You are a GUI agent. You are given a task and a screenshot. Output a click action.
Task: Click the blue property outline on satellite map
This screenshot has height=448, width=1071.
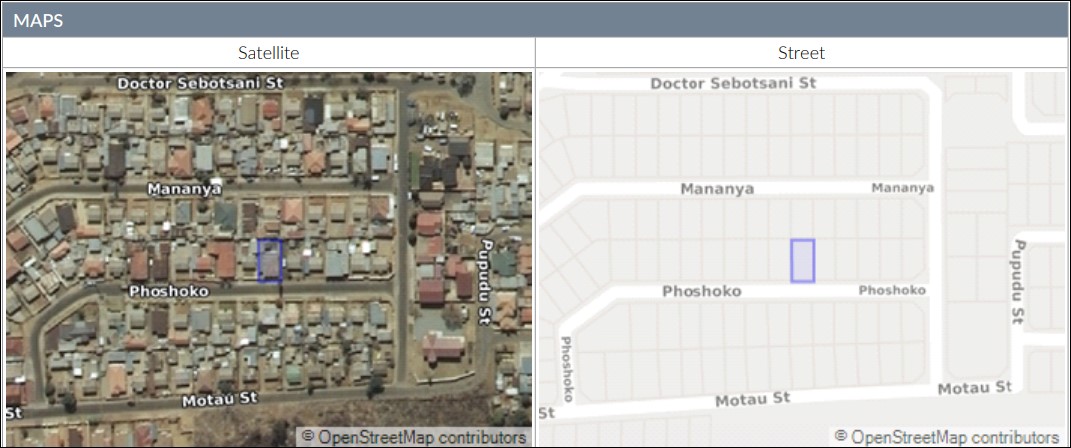coord(270,260)
